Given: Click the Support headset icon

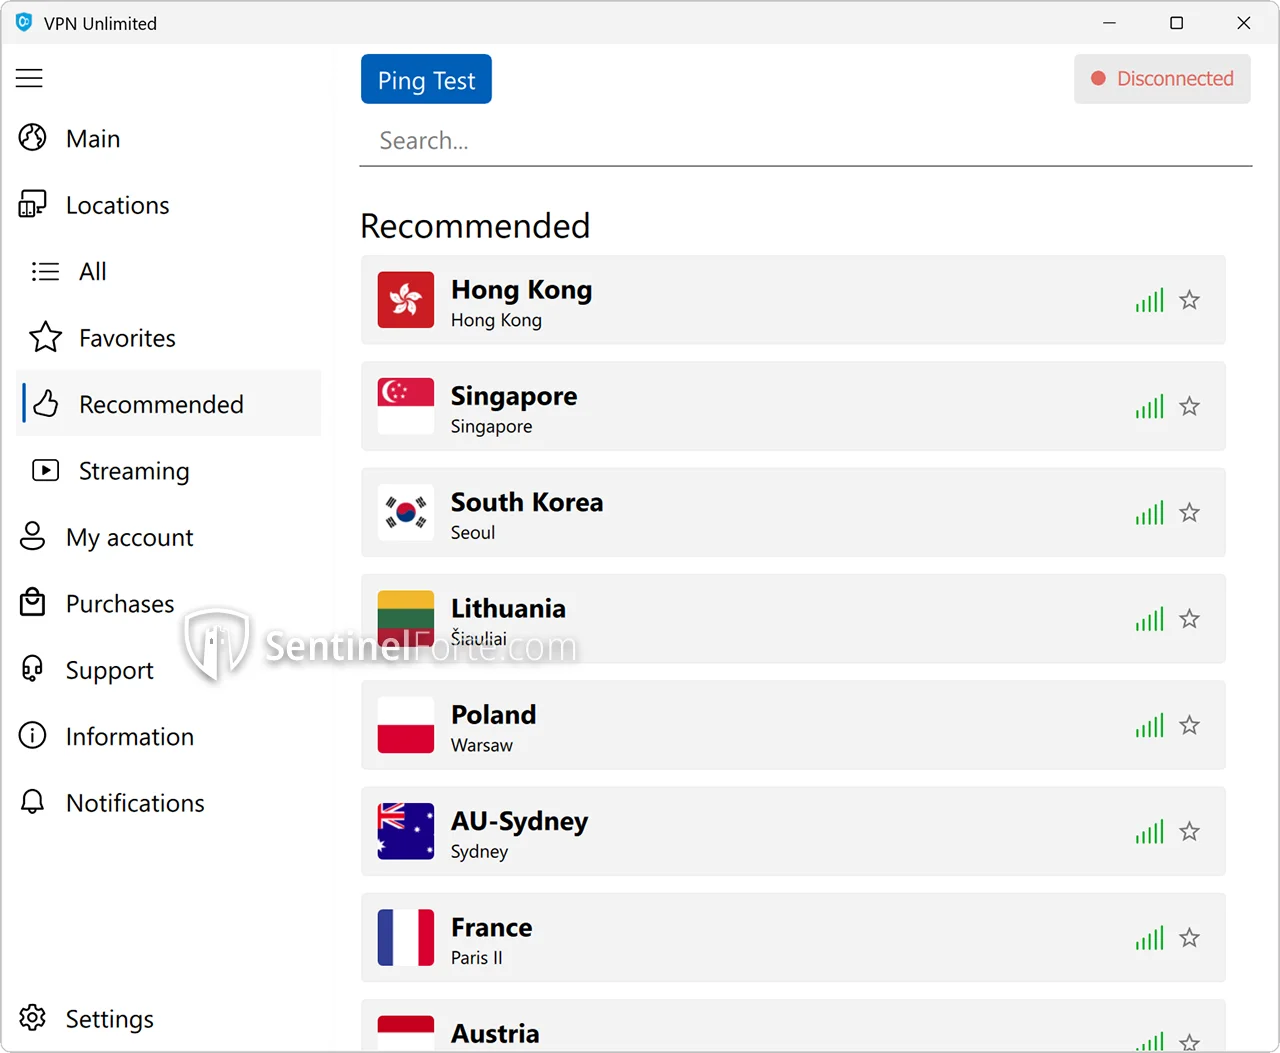Looking at the screenshot, I should pos(32,668).
